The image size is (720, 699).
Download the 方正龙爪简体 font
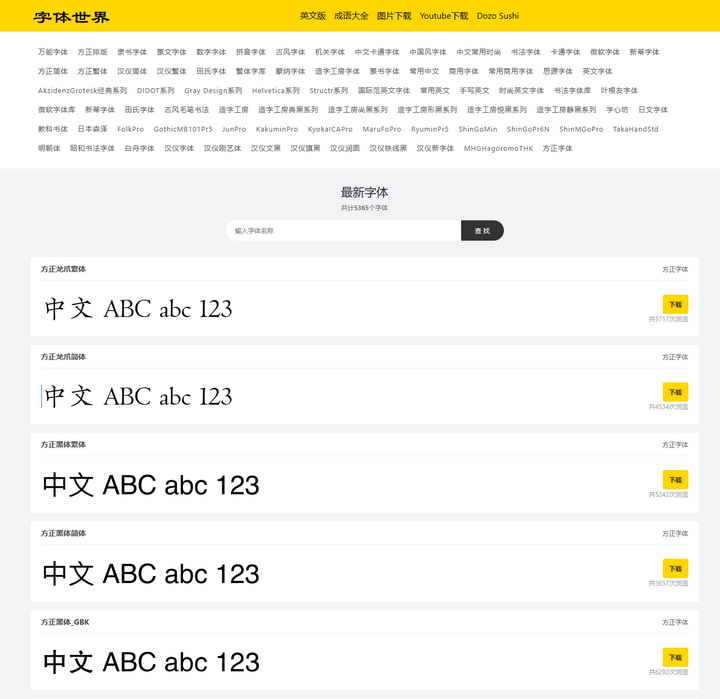click(x=675, y=392)
